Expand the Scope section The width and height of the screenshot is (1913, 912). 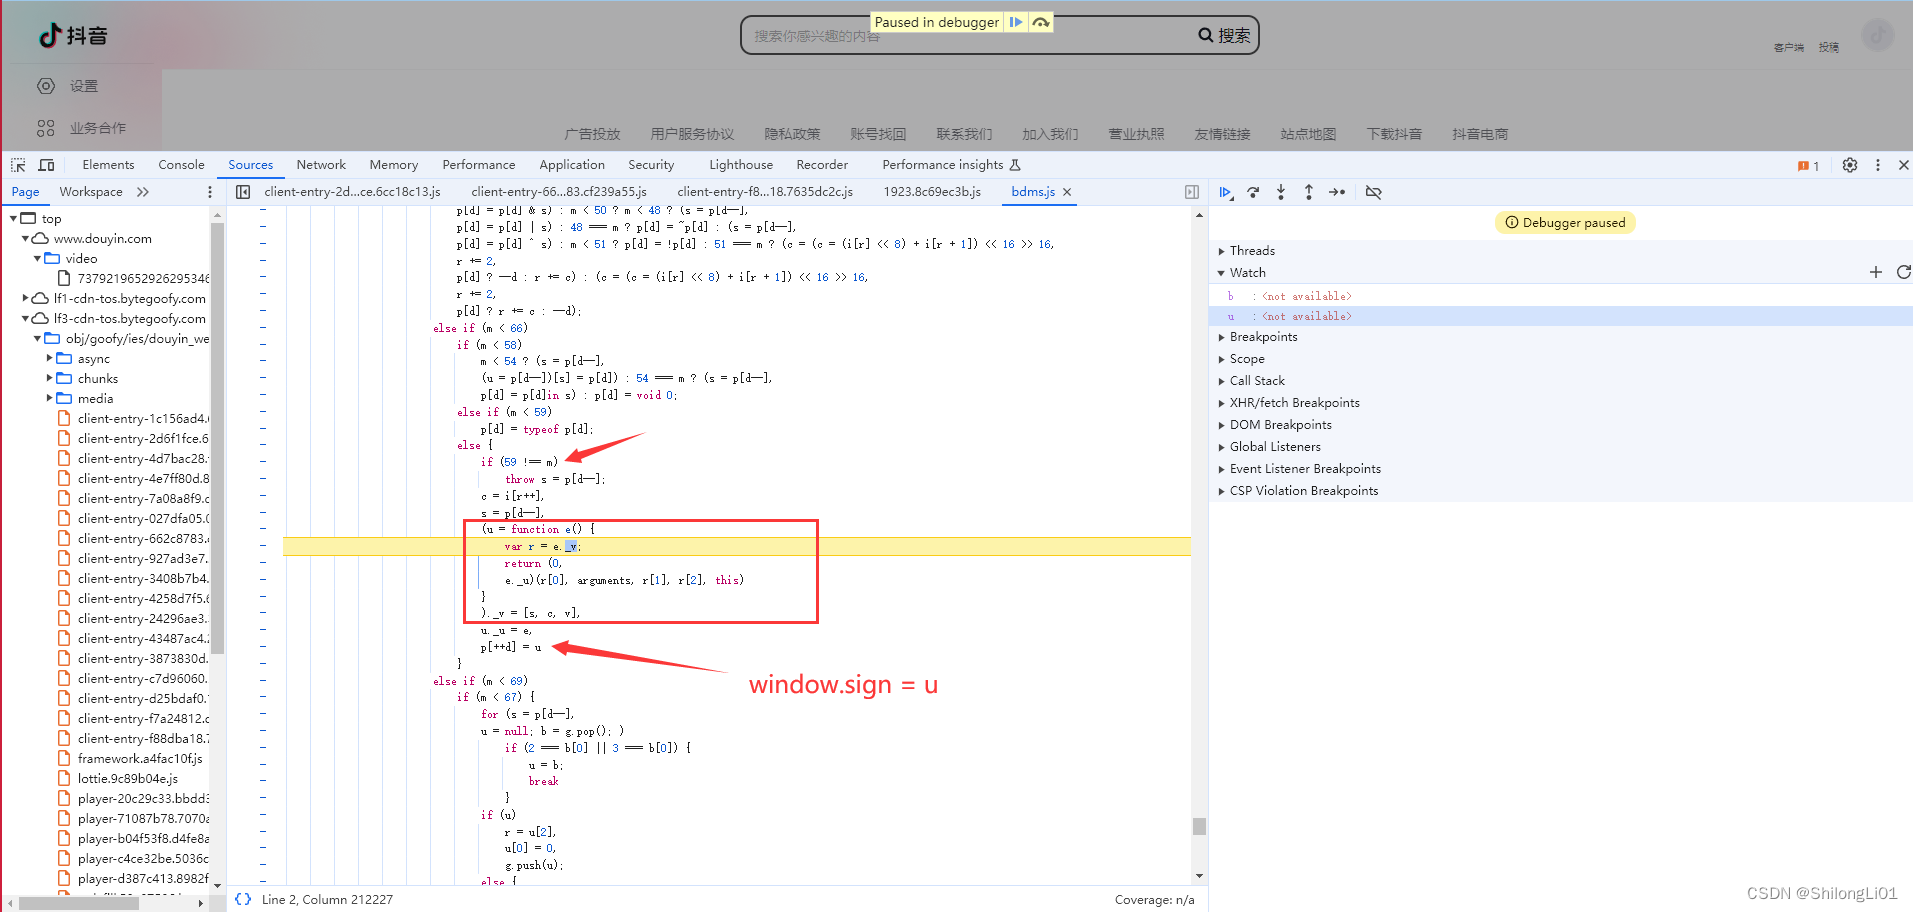(1247, 359)
